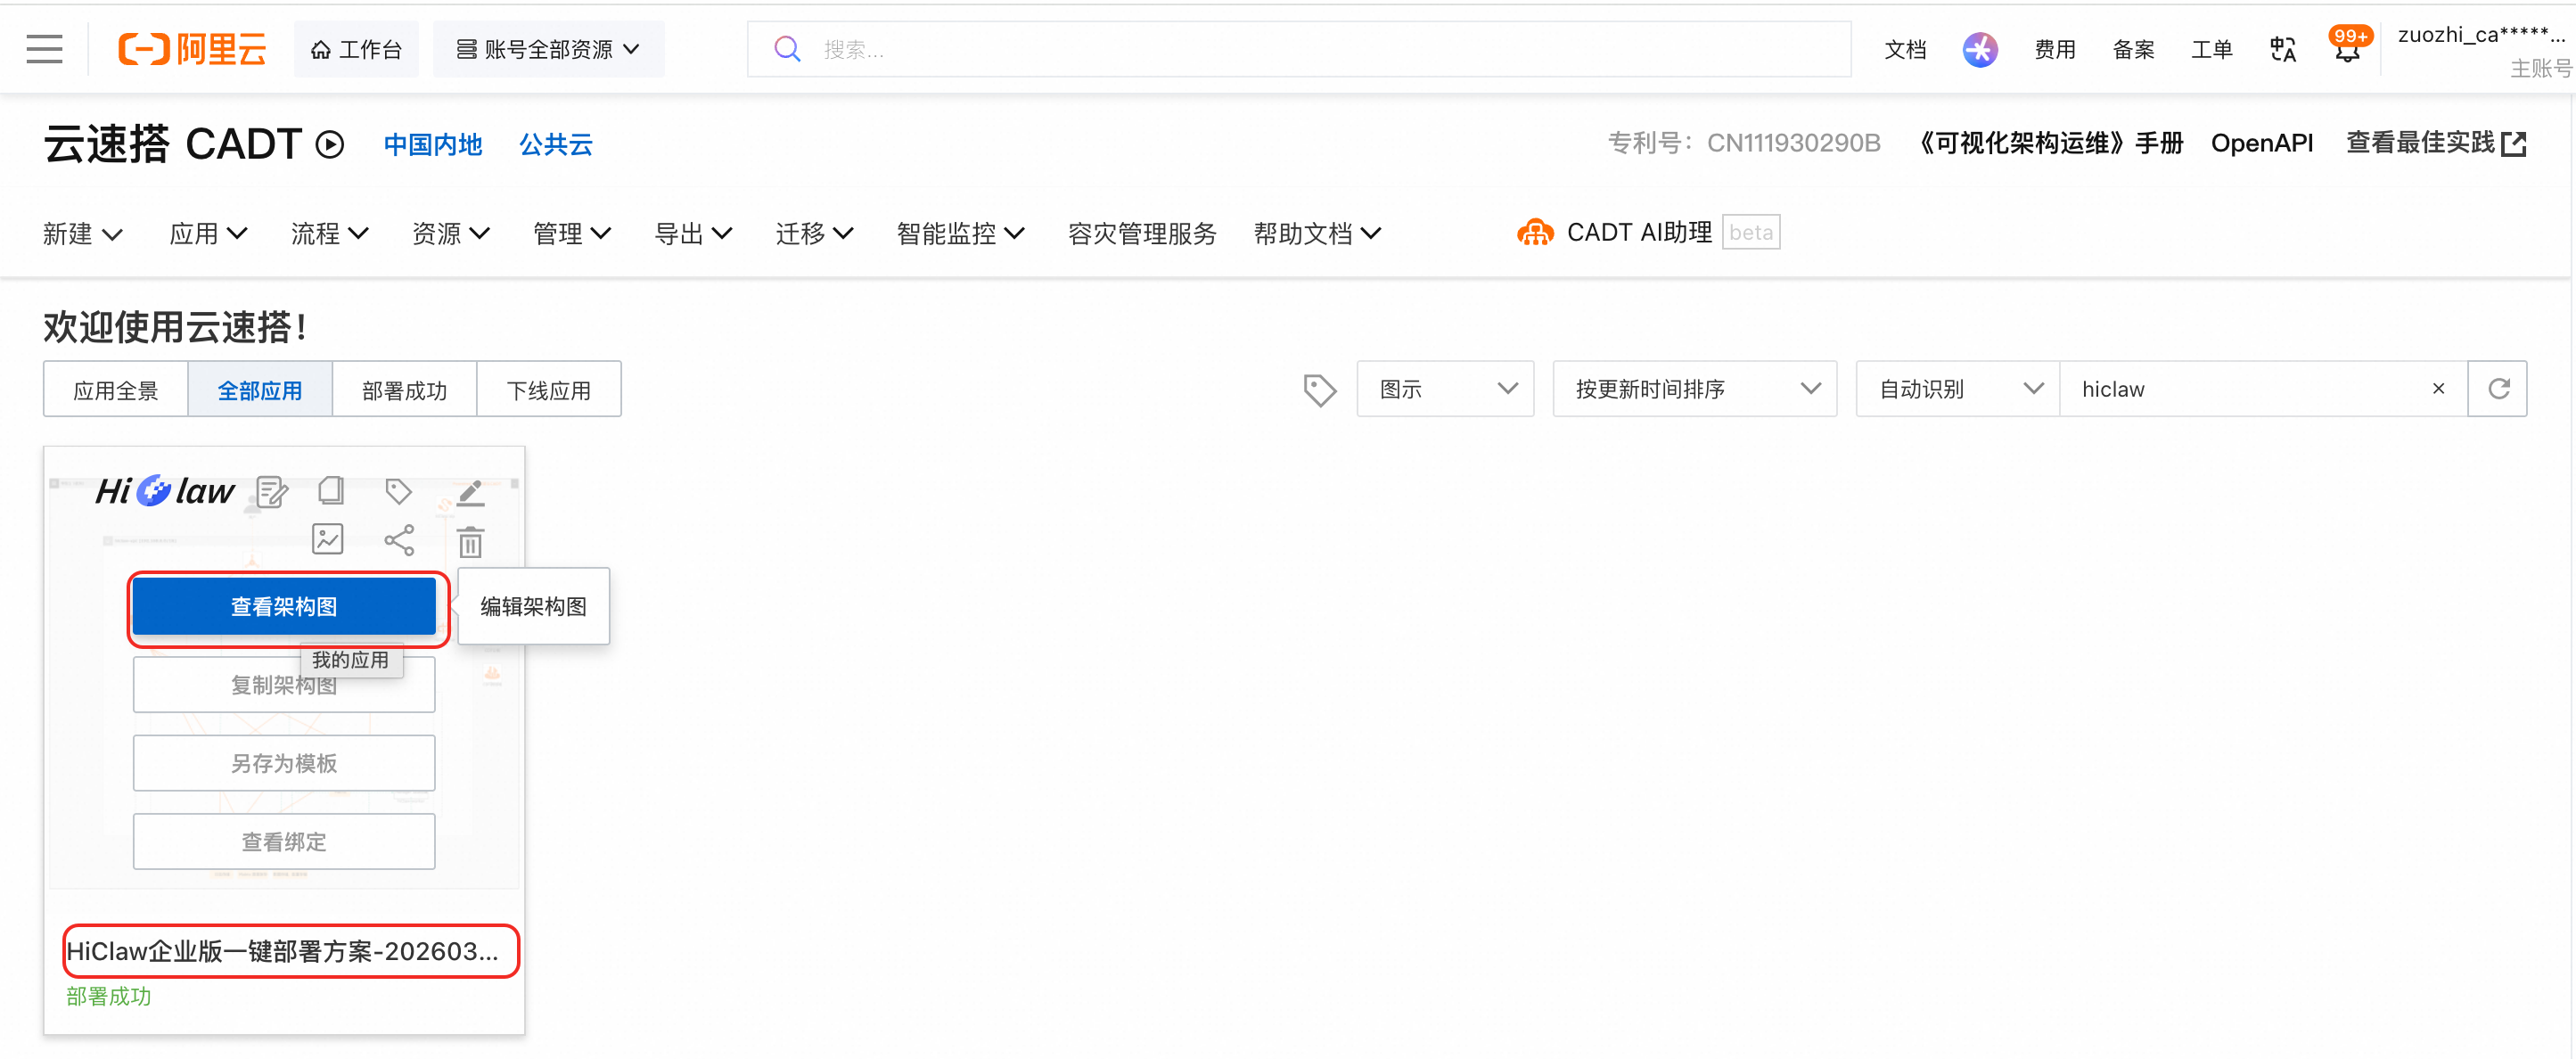2576x1059 pixels.
Task: Click the search magnifier icon
Action: pyautogui.click(x=788, y=49)
